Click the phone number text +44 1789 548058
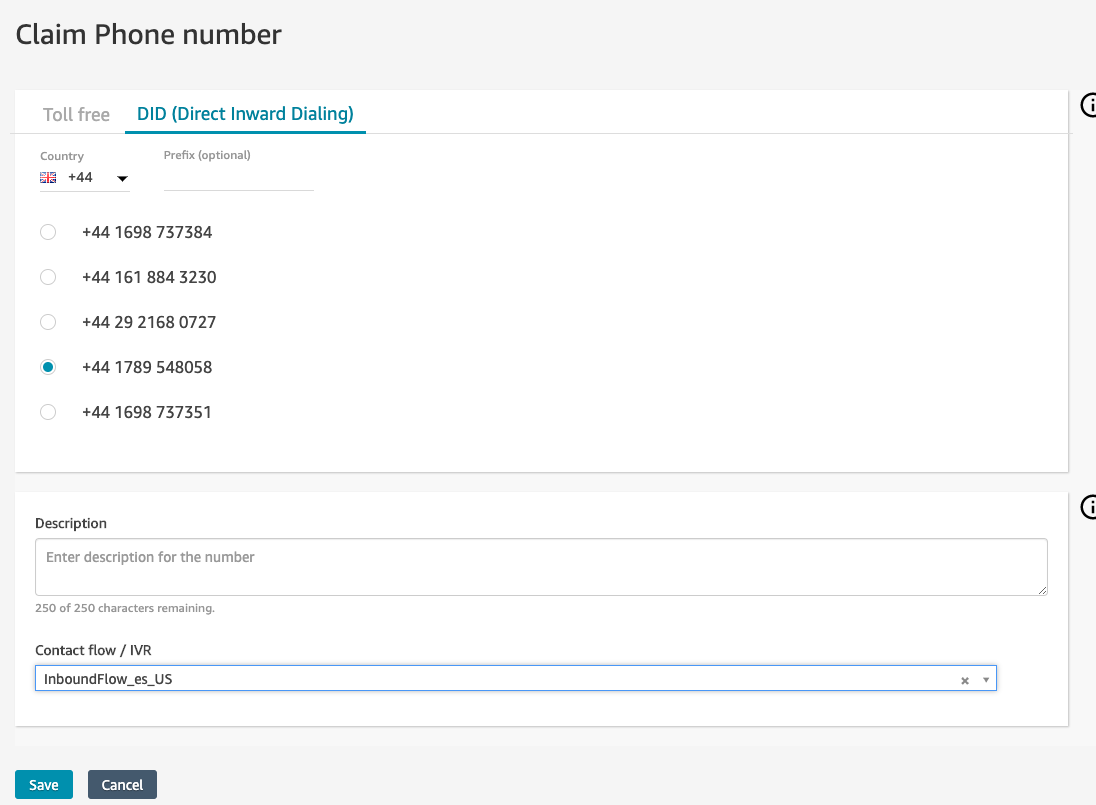Image resolution: width=1096 pixels, height=805 pixels. point(147,367)
